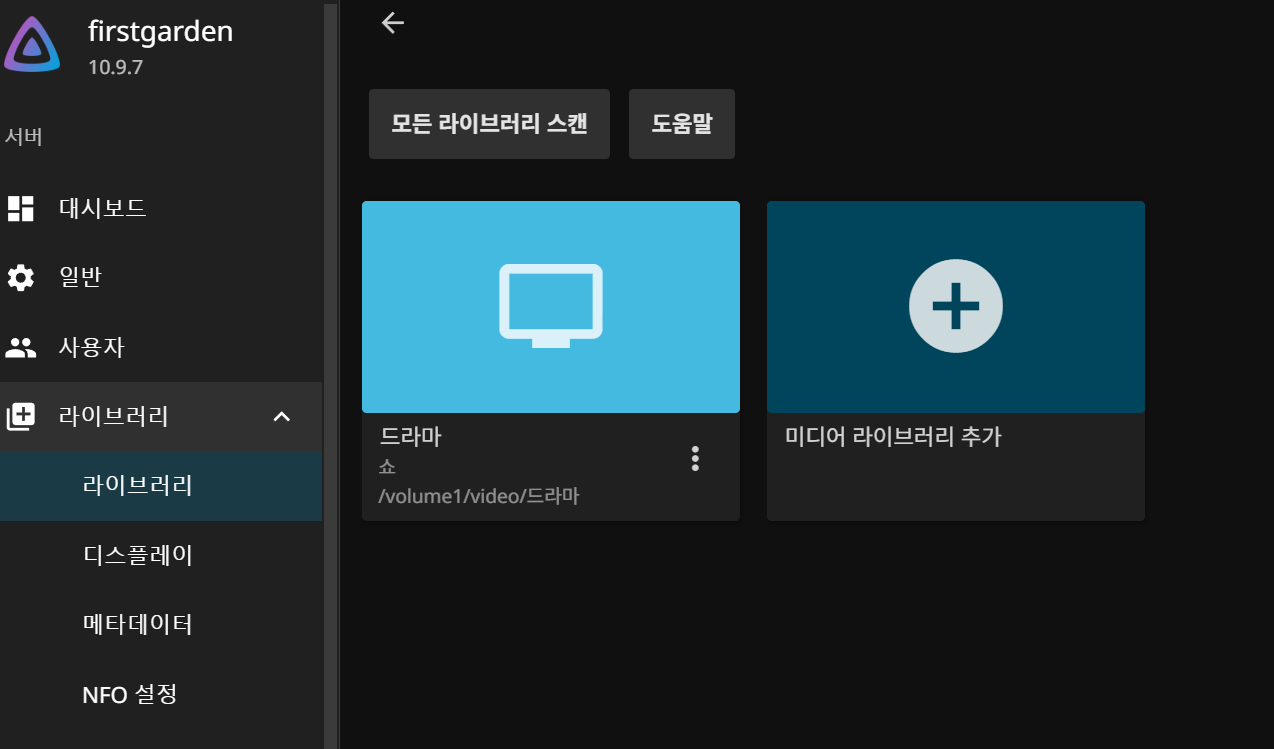Open the three-dot menu for 드라마
Image resolution: width=1274 pixels, height=749 pixels.
(x=696, y=459)
